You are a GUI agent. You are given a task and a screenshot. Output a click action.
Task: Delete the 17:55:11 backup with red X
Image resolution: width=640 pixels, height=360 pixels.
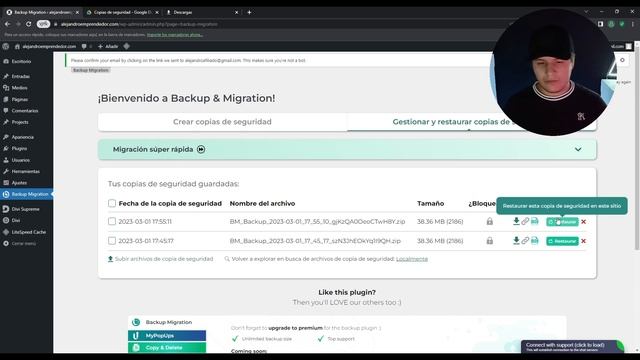point(583,222)
